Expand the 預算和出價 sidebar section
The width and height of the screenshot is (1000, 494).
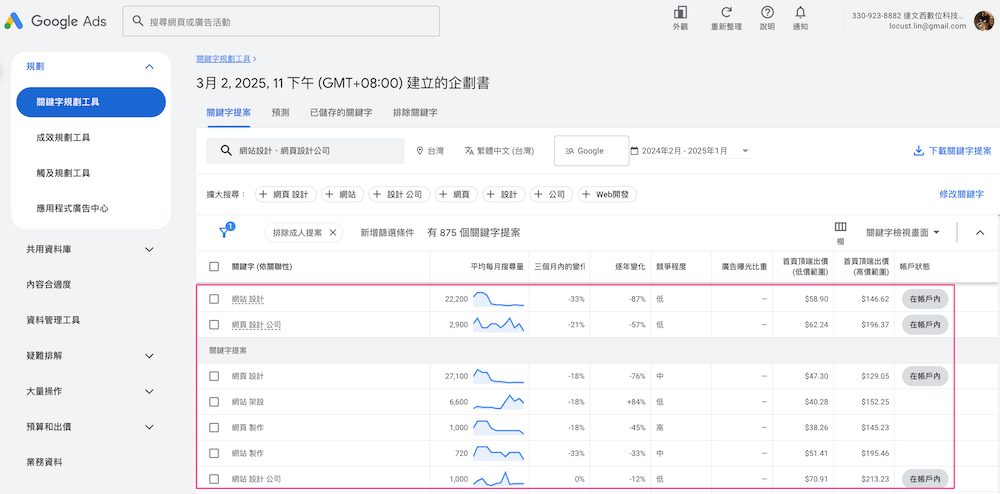[149, 427]
